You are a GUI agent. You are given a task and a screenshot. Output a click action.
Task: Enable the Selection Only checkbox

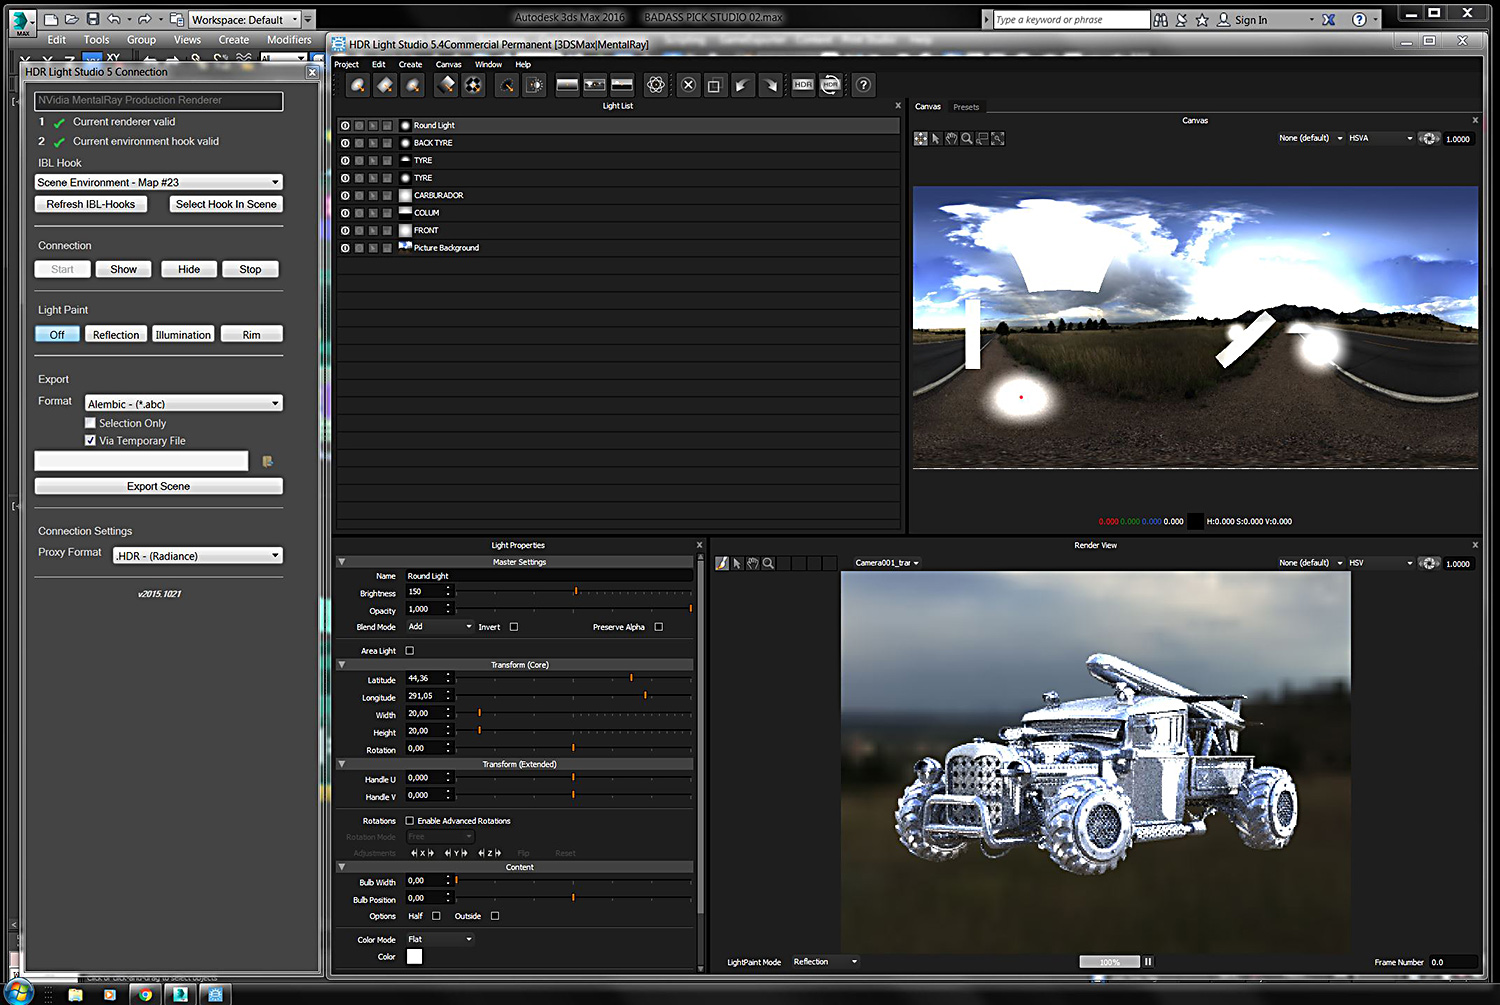[90, 423]
